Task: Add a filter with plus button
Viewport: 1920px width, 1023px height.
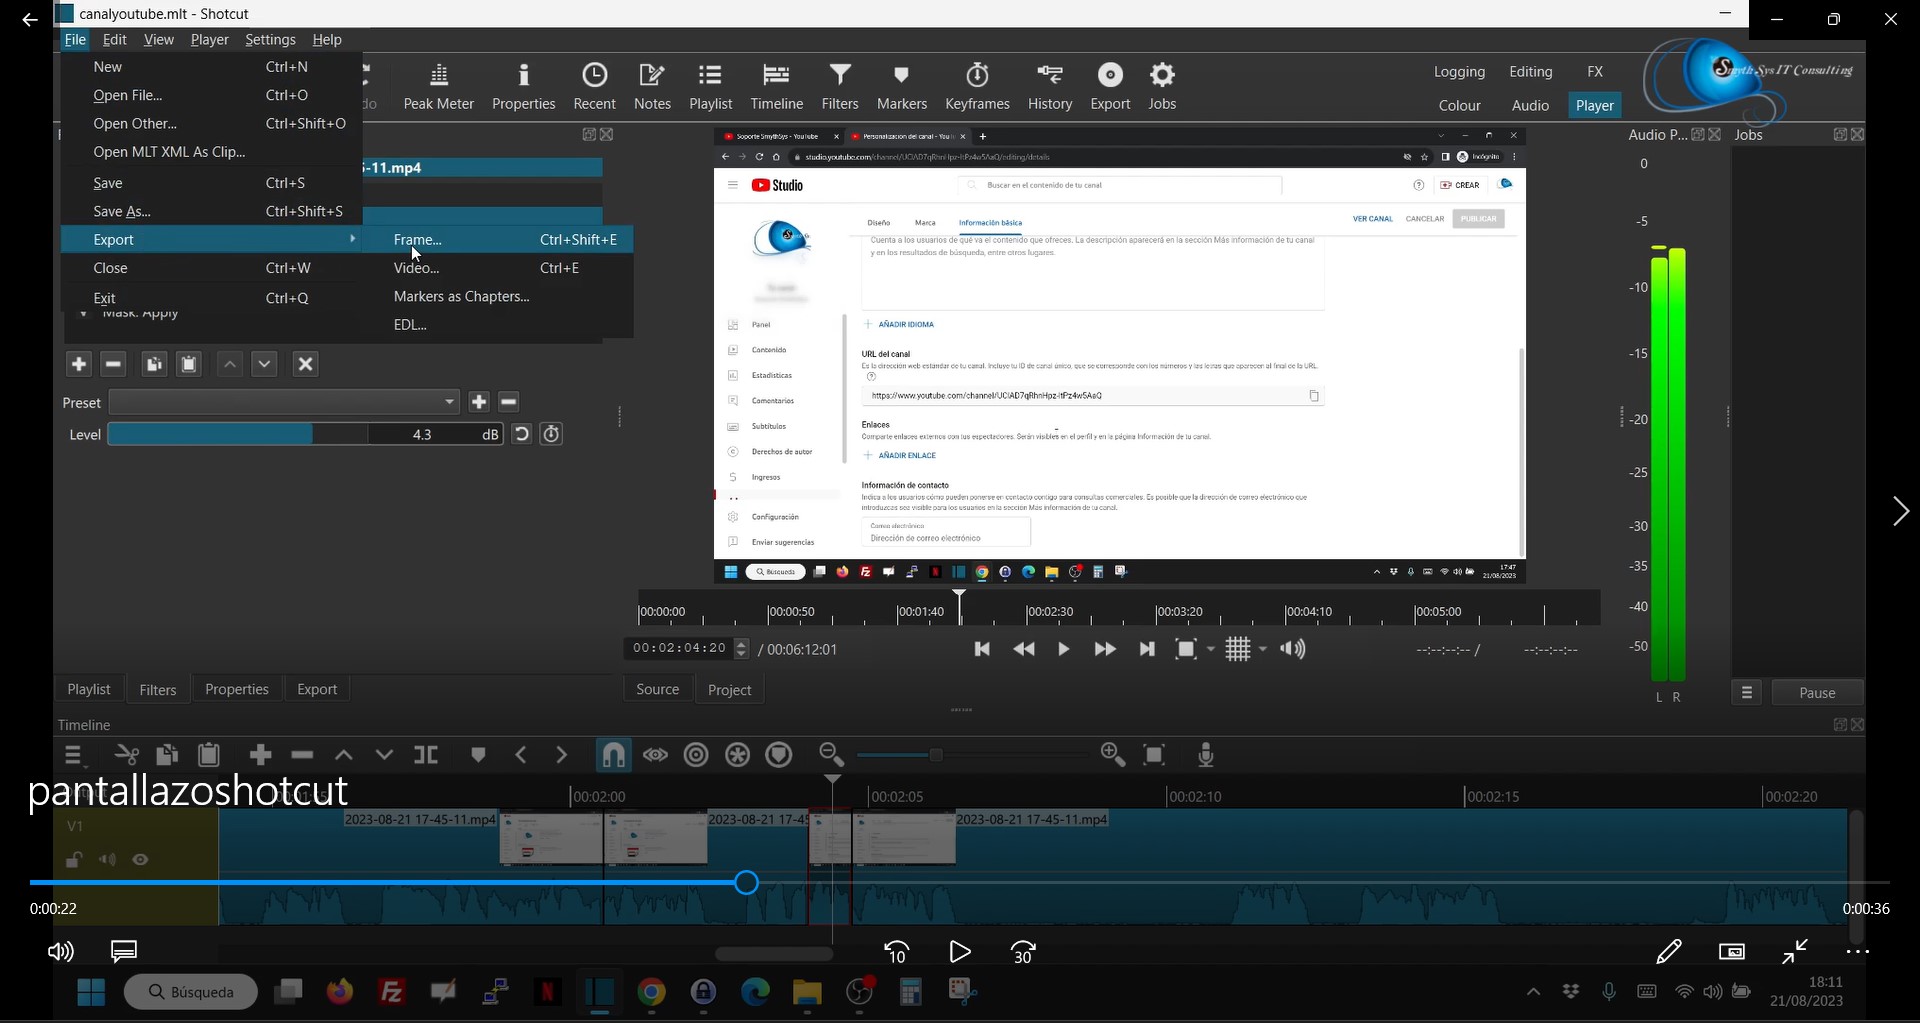Action: (x=79, y=364)
